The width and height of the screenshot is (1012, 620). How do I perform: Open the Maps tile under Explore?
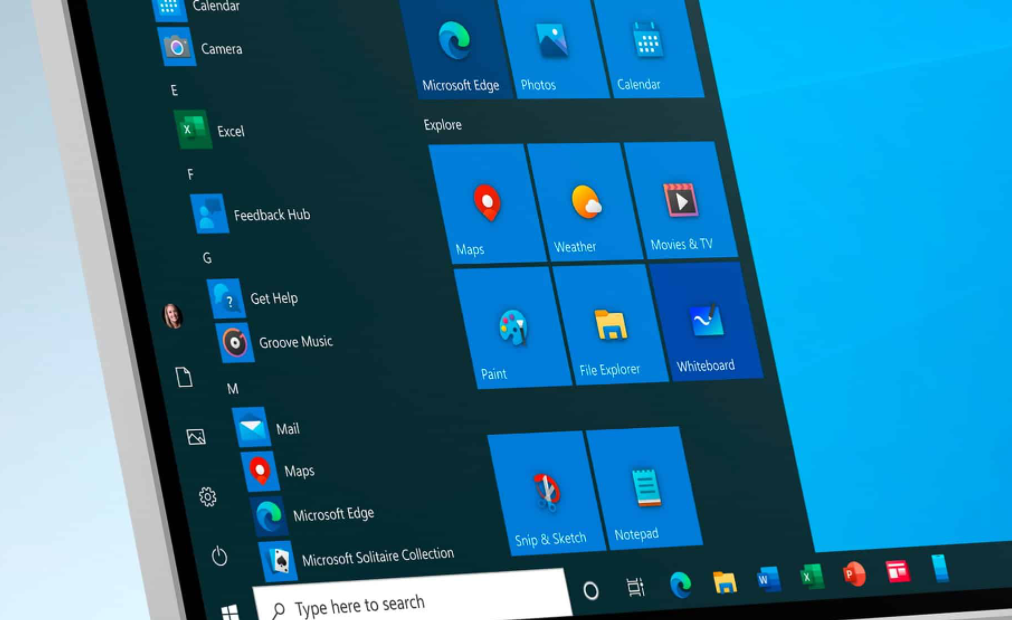click(487, 204)
